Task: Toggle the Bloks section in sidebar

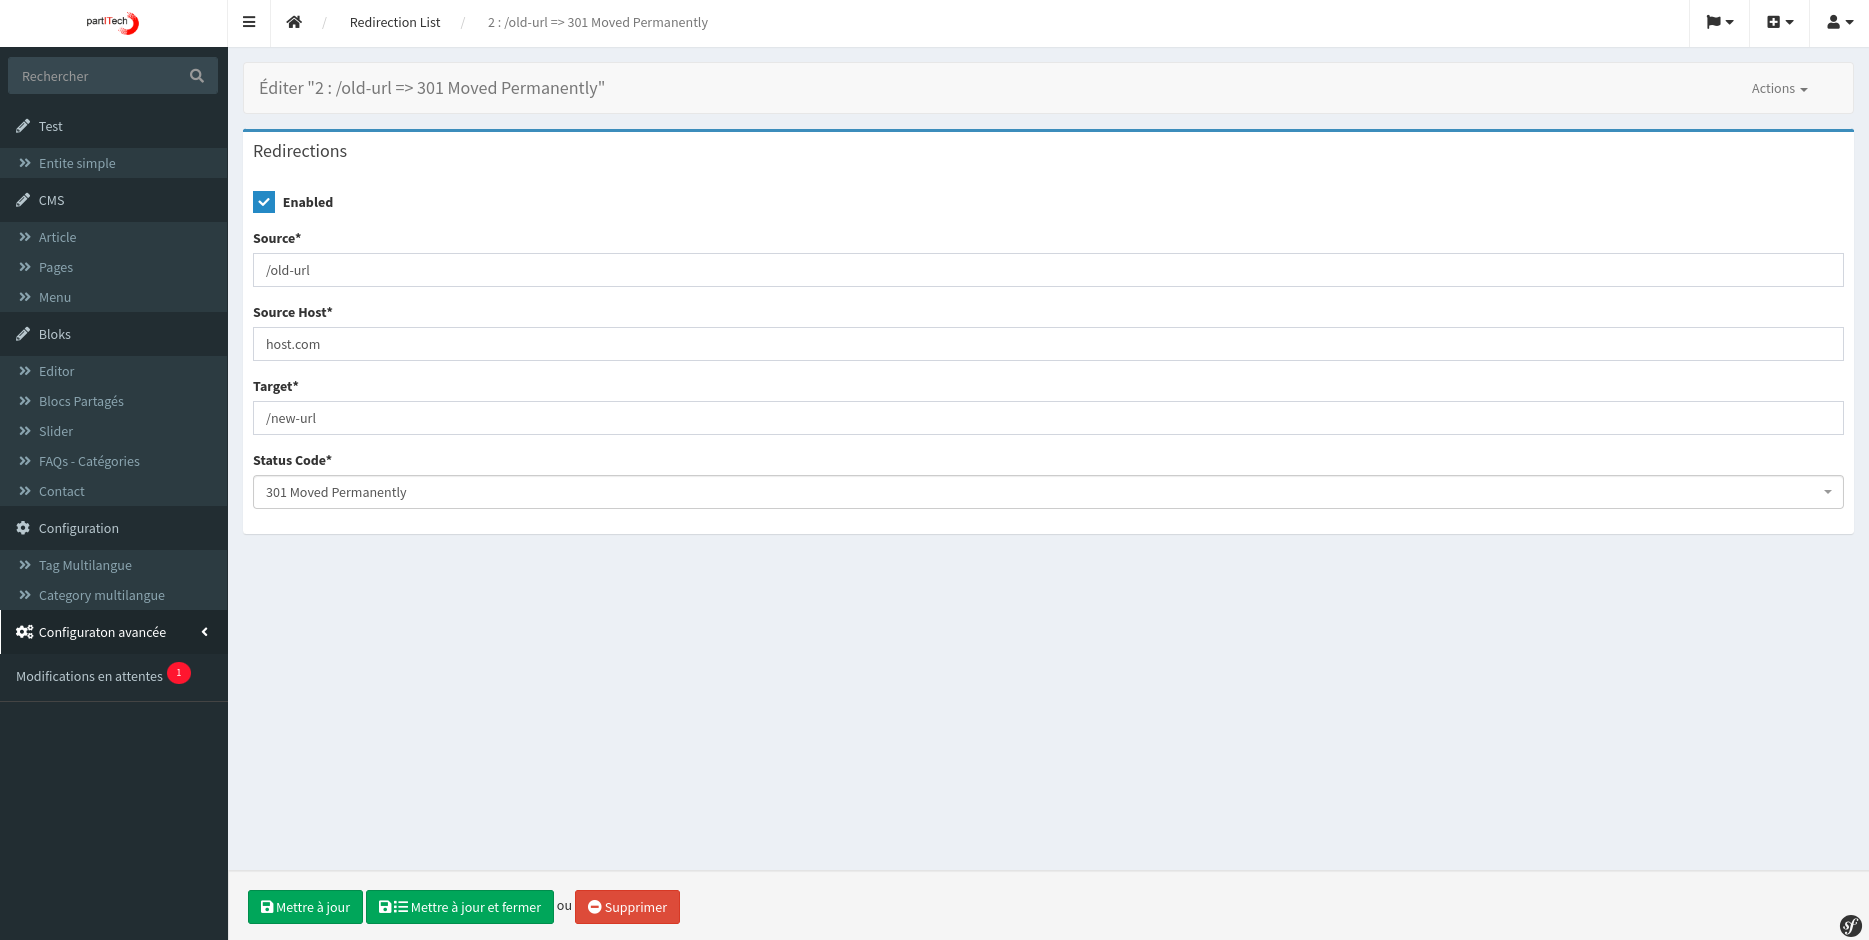Action: click(54, 334)
